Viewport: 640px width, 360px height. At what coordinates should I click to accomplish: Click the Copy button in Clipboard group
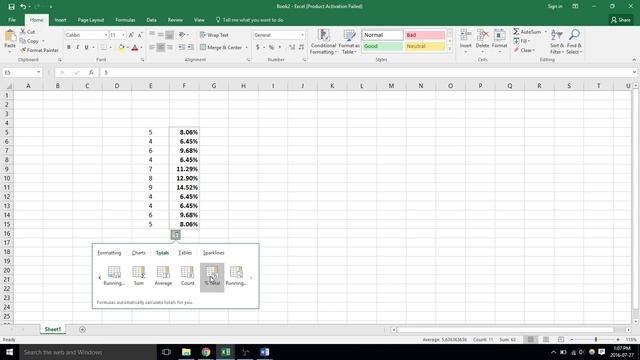[x=29, y=41]
